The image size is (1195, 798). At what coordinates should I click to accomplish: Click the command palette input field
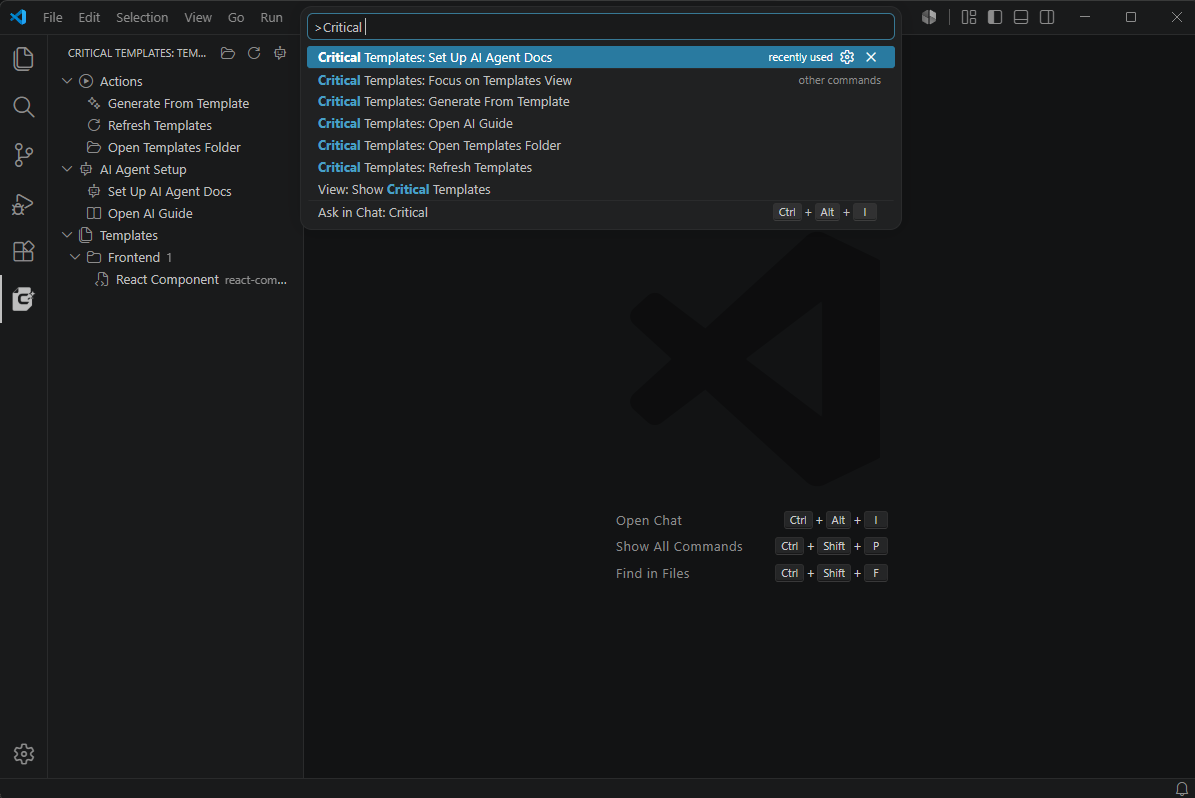tap(601, 27)
